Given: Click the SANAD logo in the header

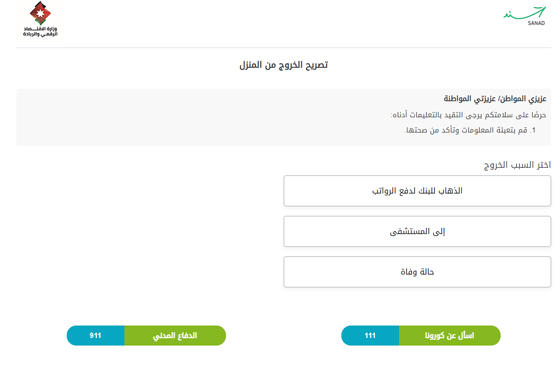Looking at the screenshot, I should (x=525, y=16).
